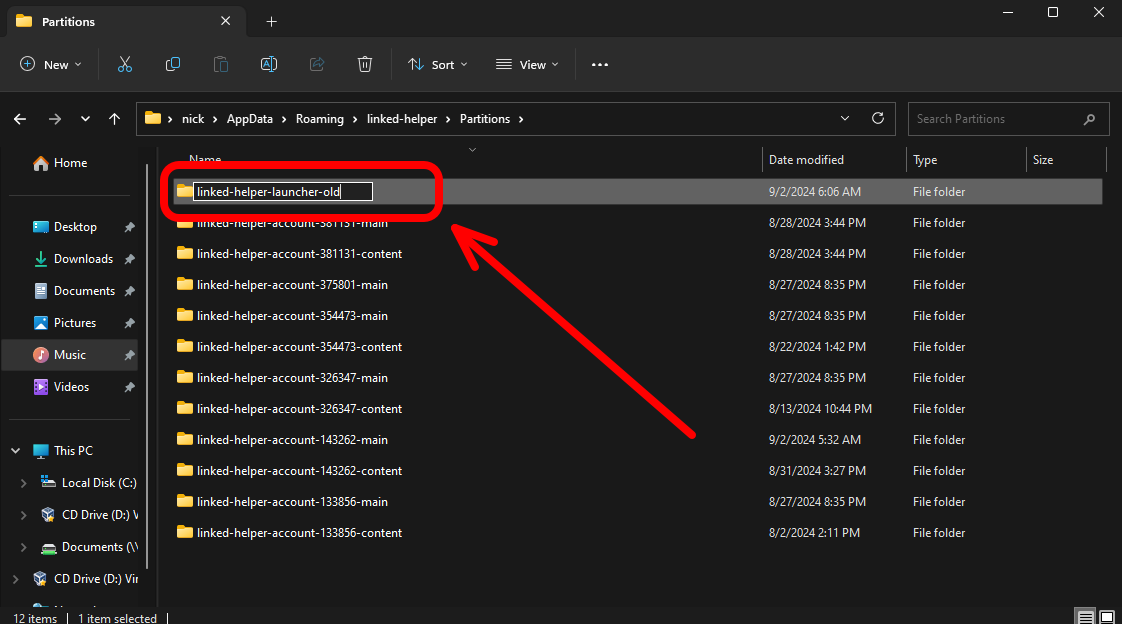This screenshot has width=1122, height=624.
Task: Sort by Date modified column header
Action: coord(806,160)
